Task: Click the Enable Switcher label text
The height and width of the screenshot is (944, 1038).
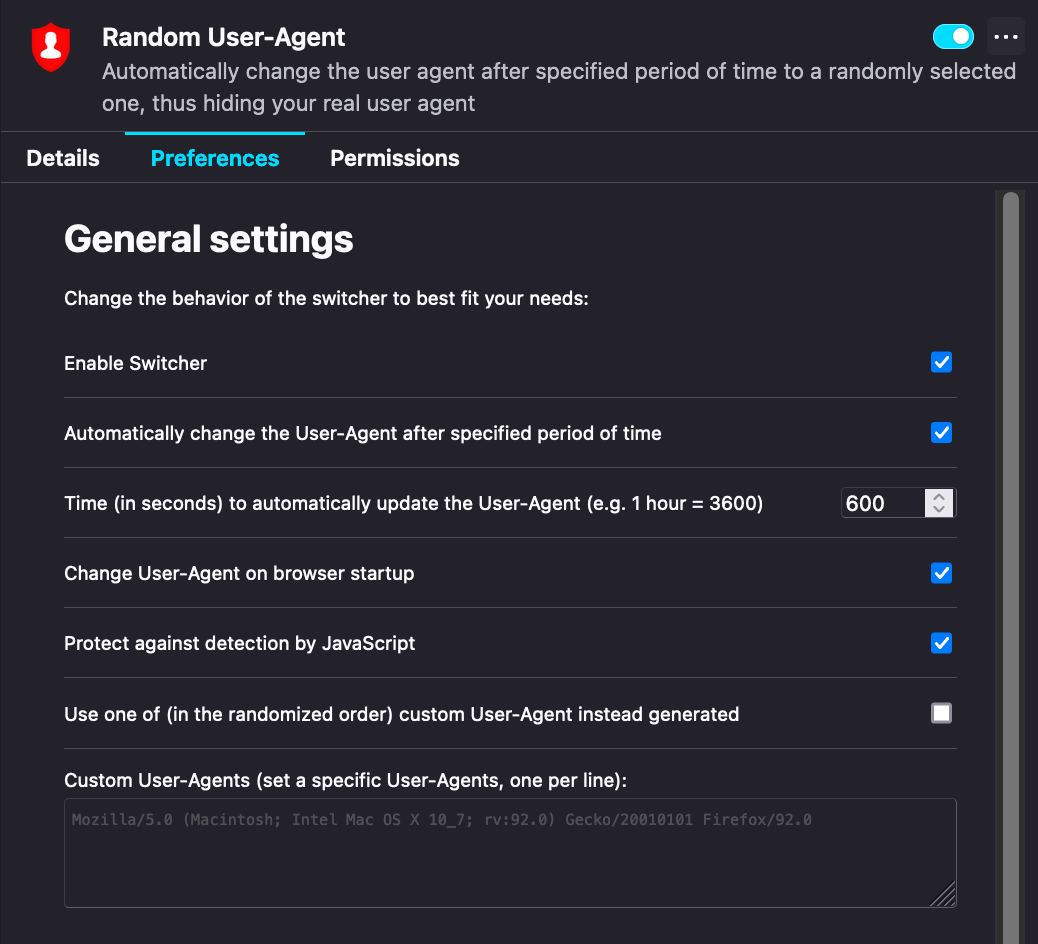Action: (136, 363)
